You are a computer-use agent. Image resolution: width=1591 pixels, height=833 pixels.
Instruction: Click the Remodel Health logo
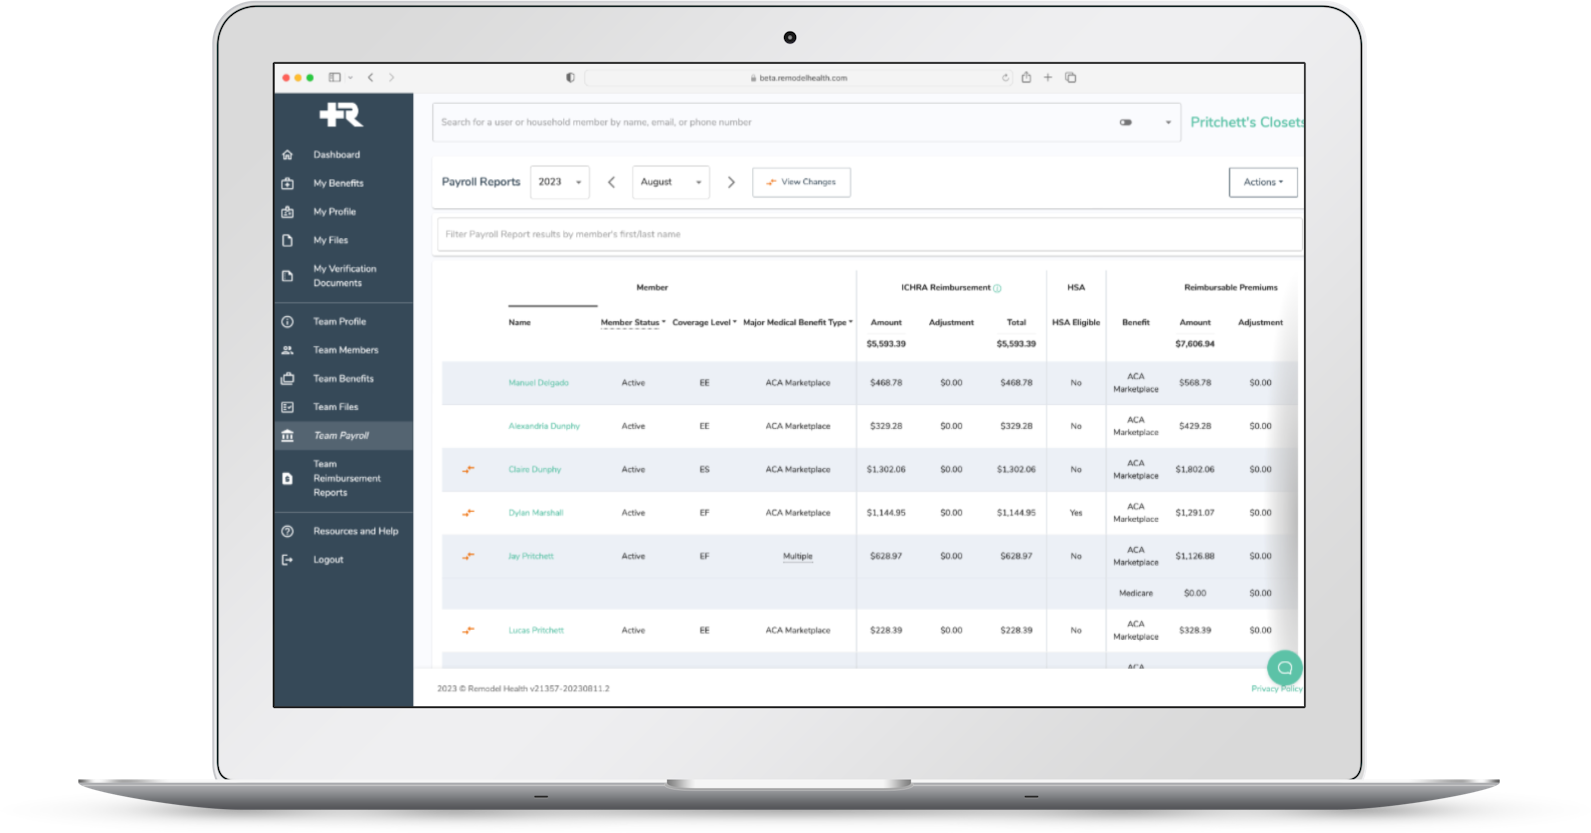(x=341, y=115)
